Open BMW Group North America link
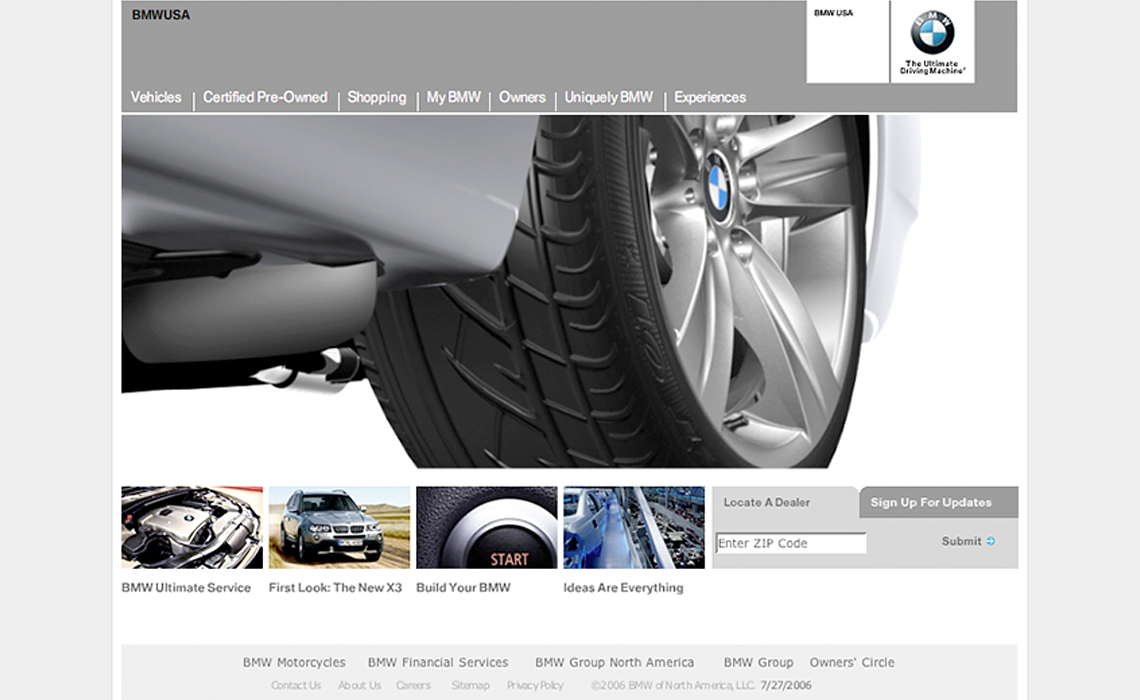 coord(614,662)
